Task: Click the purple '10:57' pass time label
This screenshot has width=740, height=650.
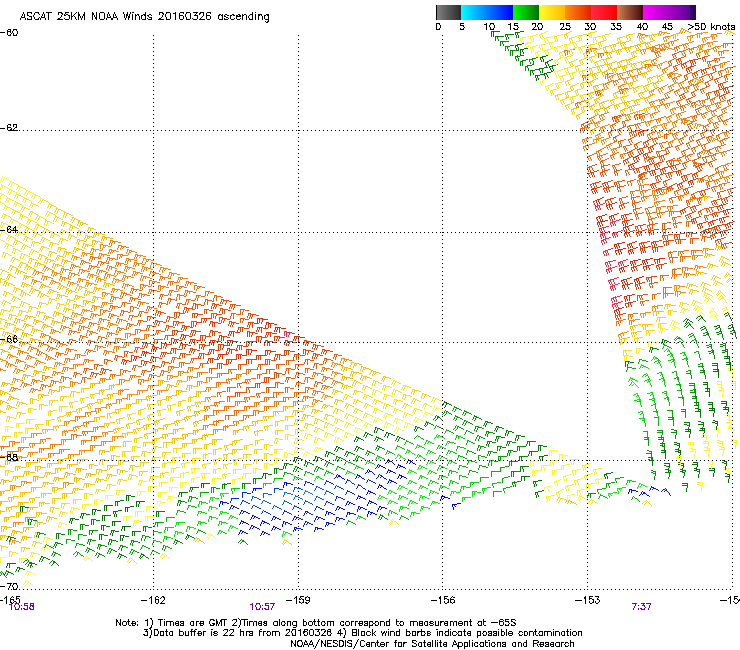Action: coord(262,607)
